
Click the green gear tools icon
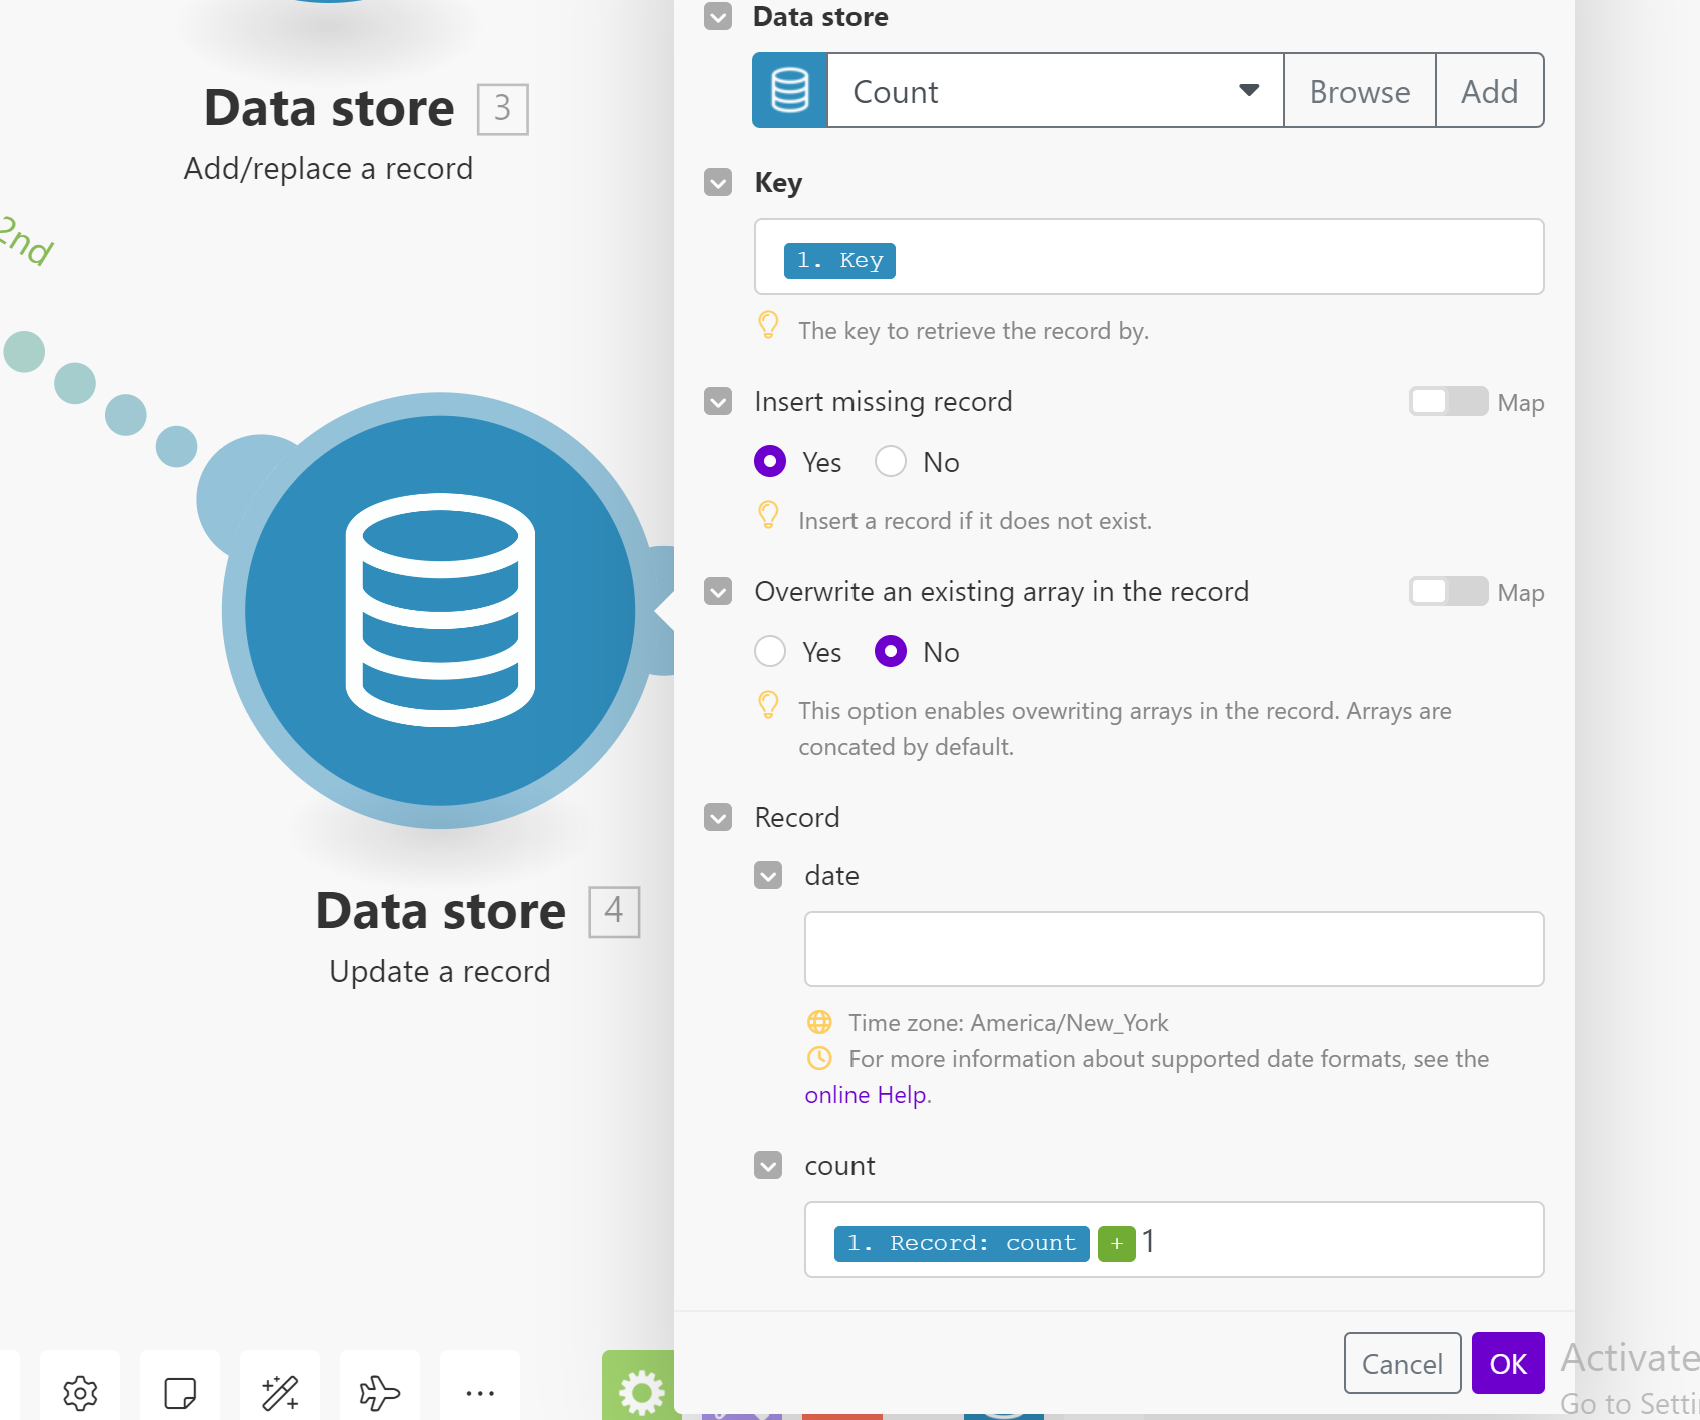[x=640, y=1390]
